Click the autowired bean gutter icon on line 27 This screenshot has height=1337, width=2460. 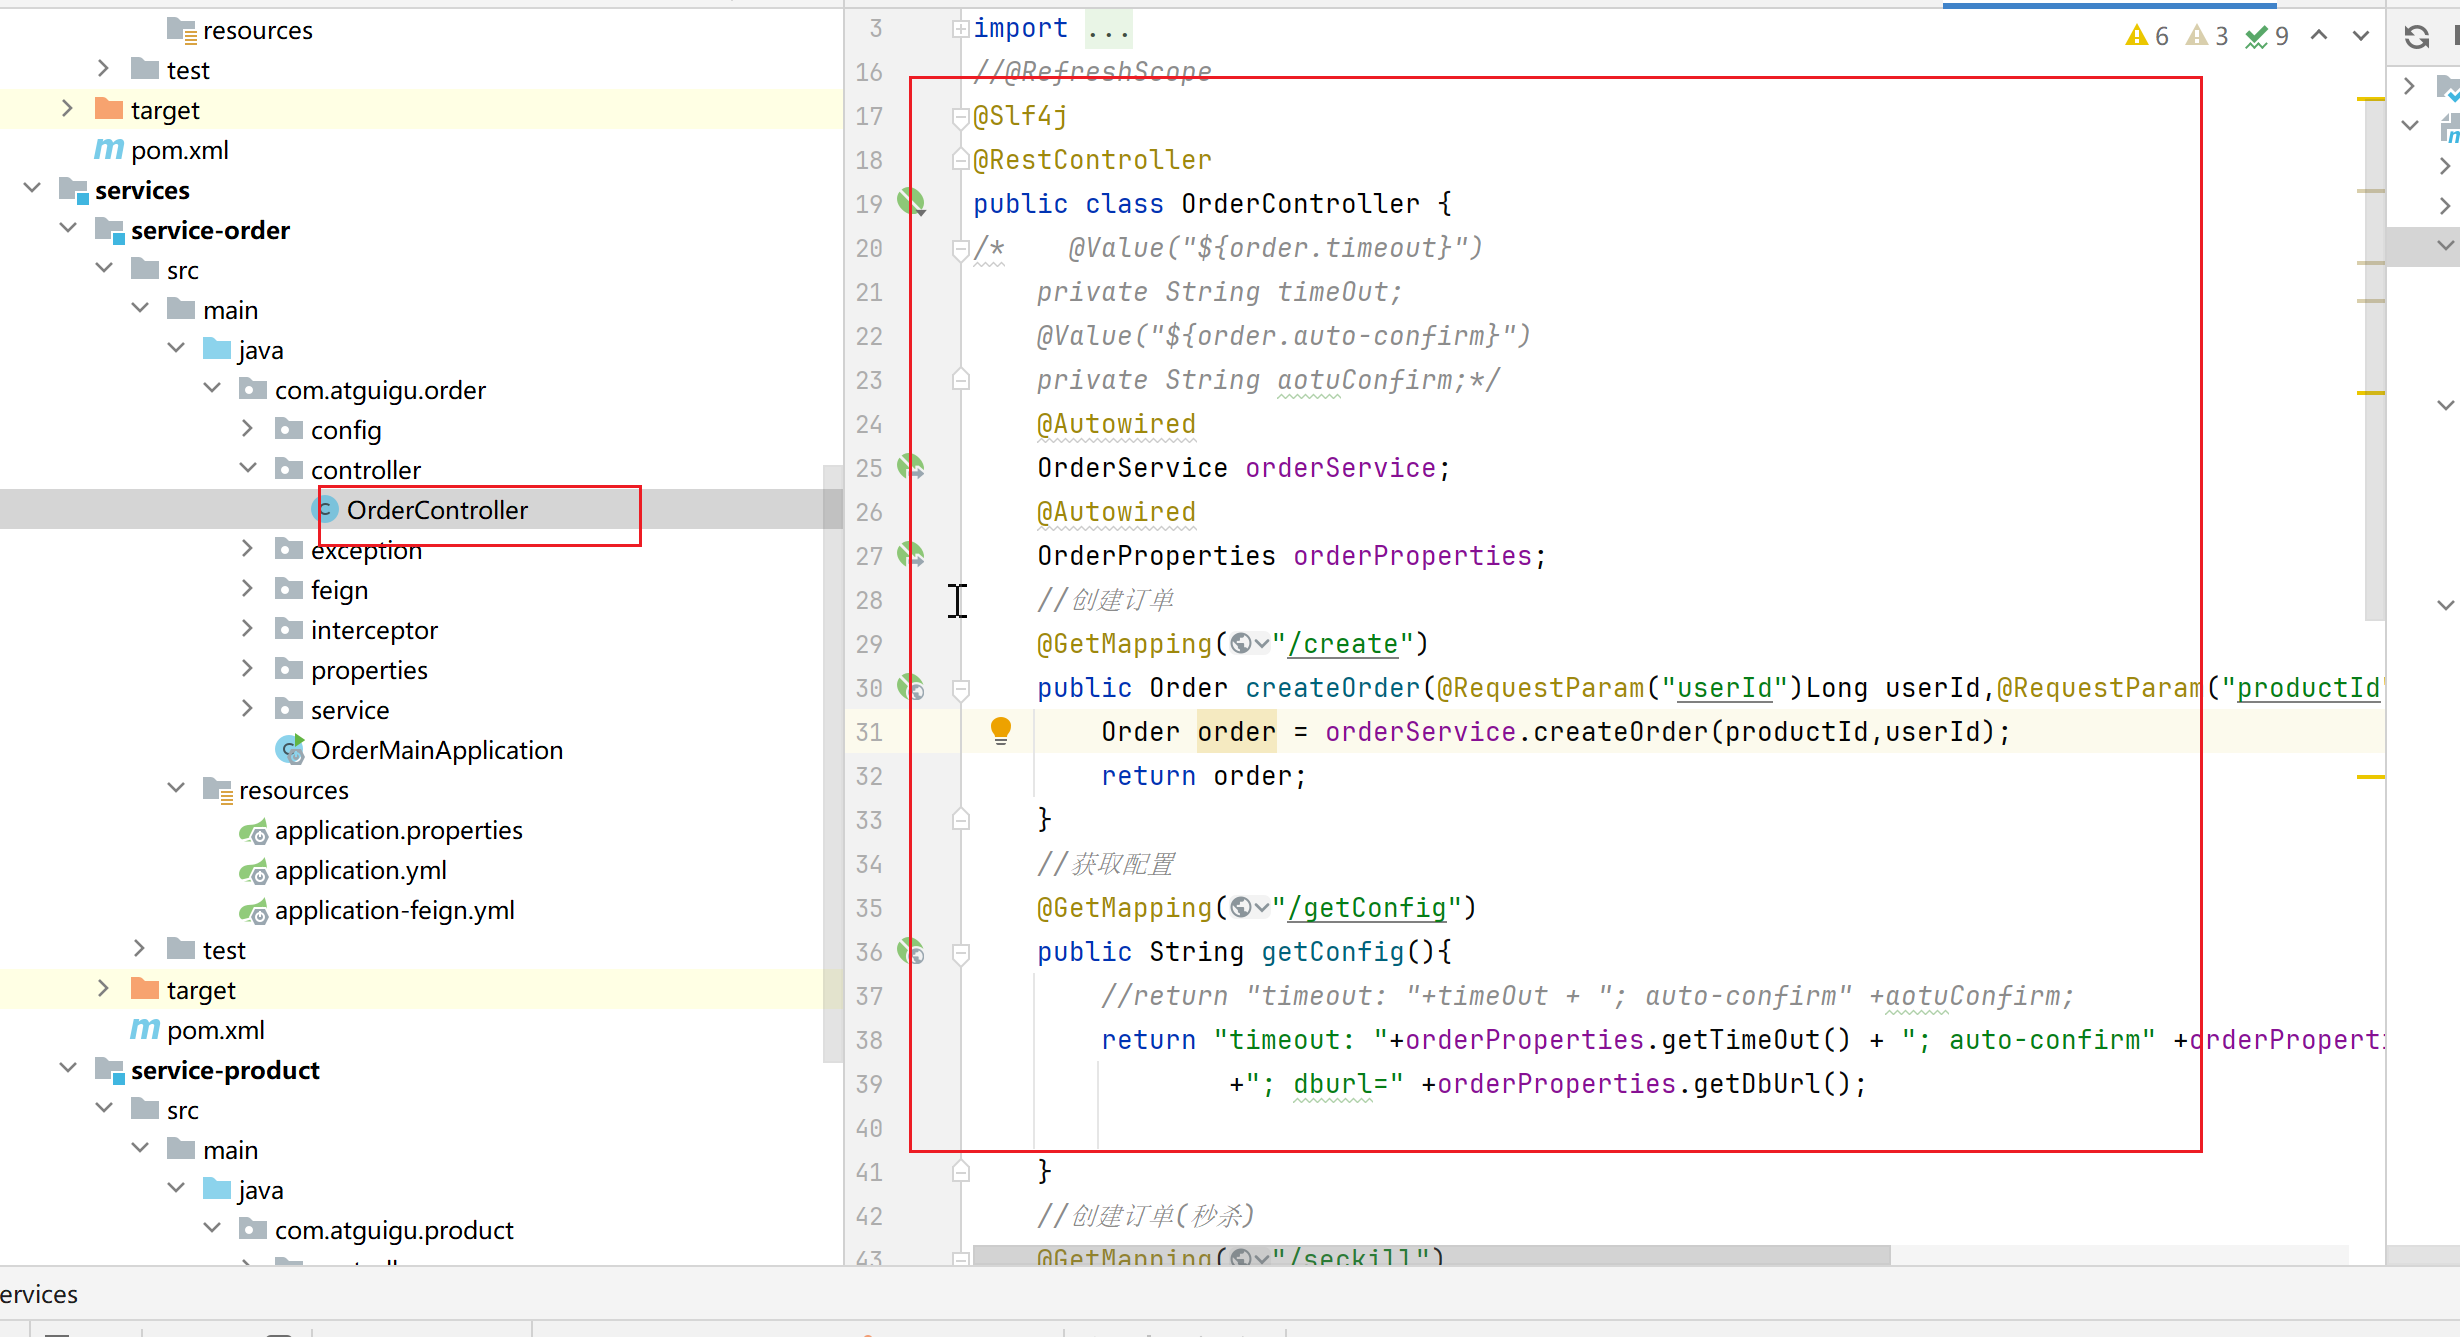911,555
